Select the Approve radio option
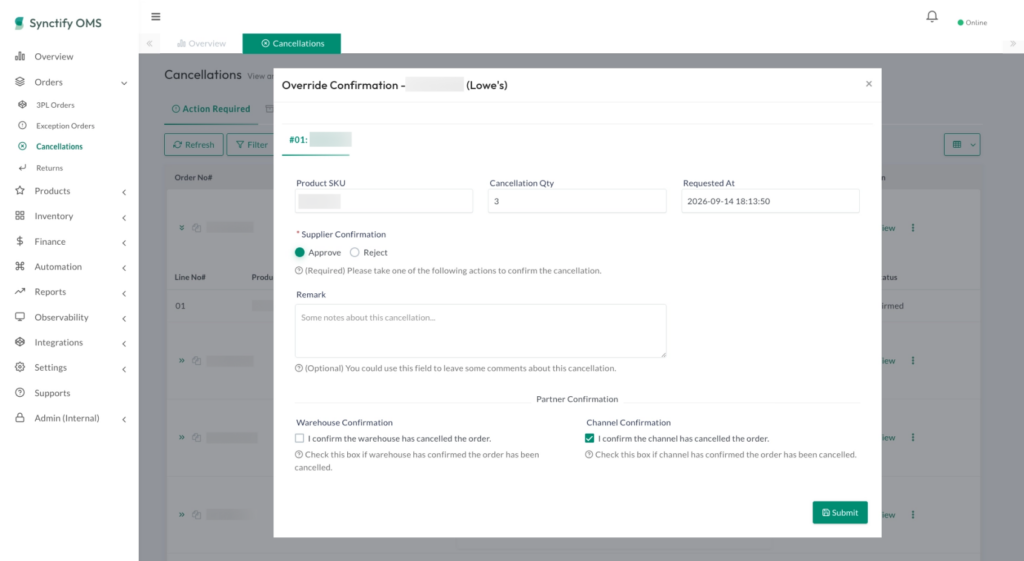 pos(300,252)
